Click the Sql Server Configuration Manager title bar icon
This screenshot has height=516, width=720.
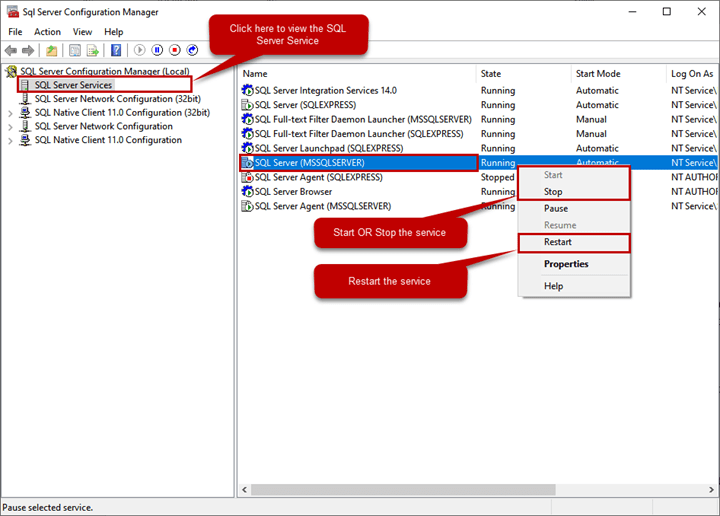pyautogui.click(x=13, y=12)
